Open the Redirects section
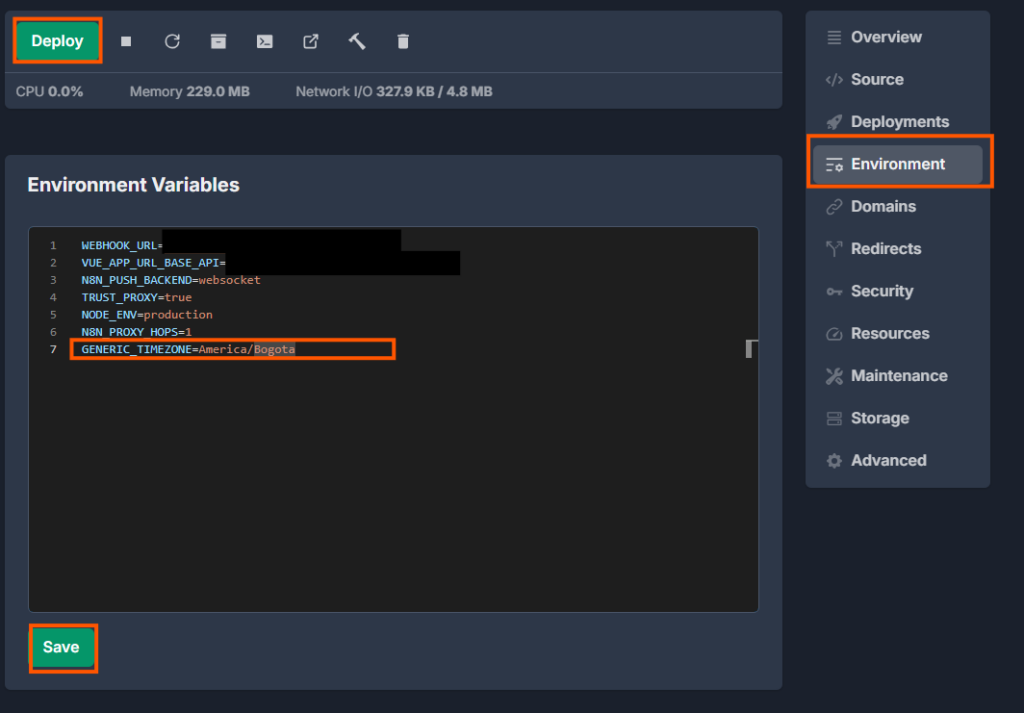 click(885, 249)
